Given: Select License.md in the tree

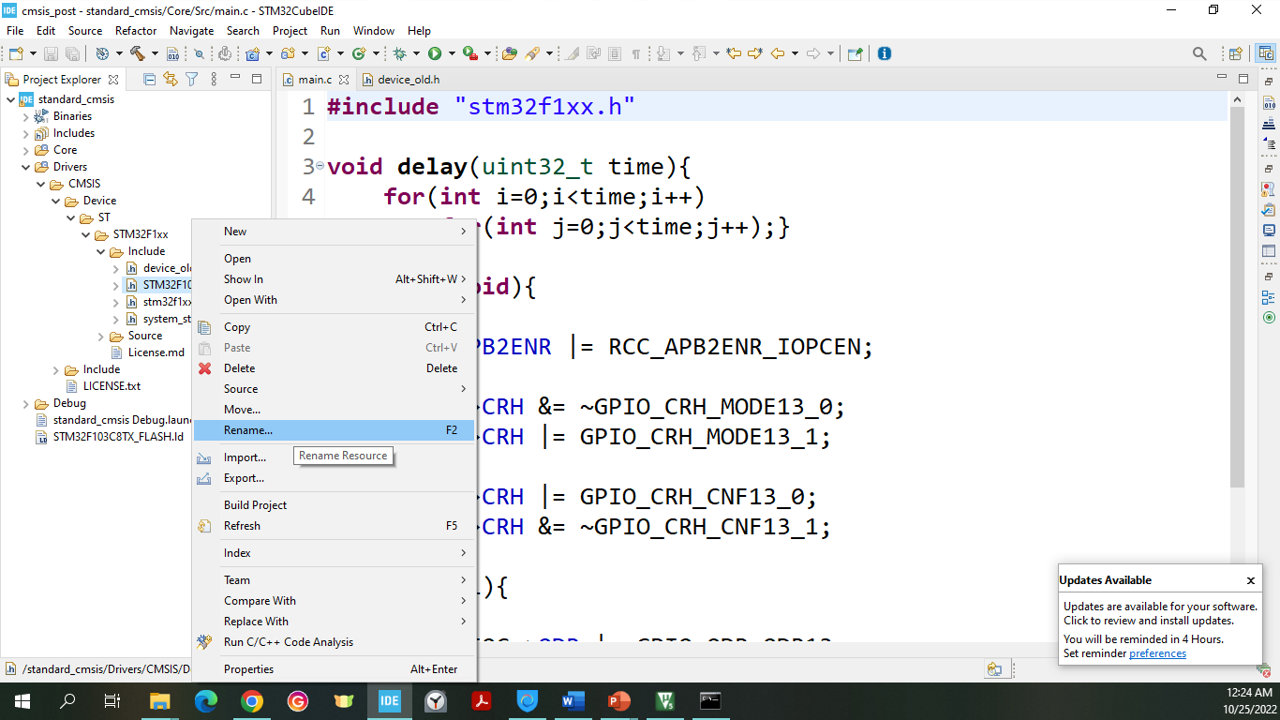Looking at the screenshot, I should pyautogui.click(x=147, y=352).
